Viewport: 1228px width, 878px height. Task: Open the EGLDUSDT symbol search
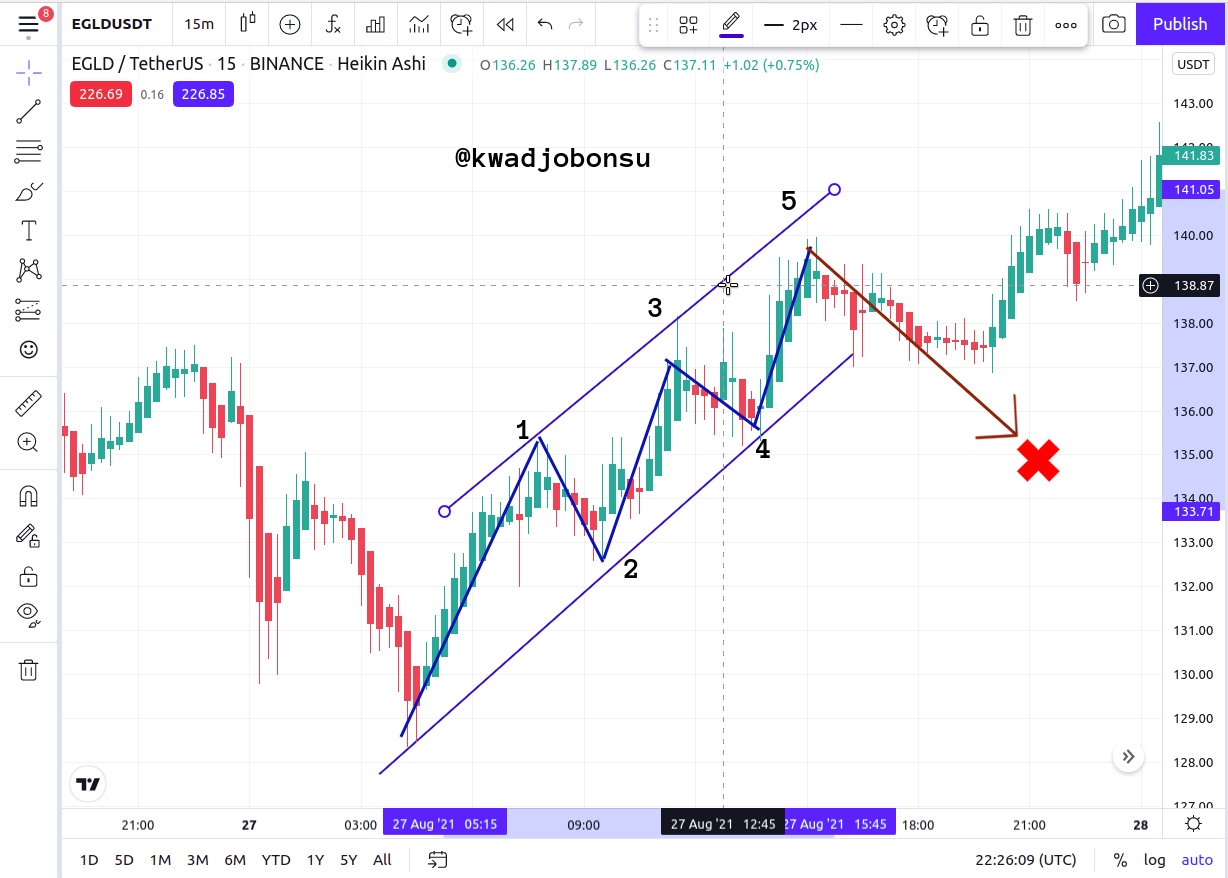point(112,24)
